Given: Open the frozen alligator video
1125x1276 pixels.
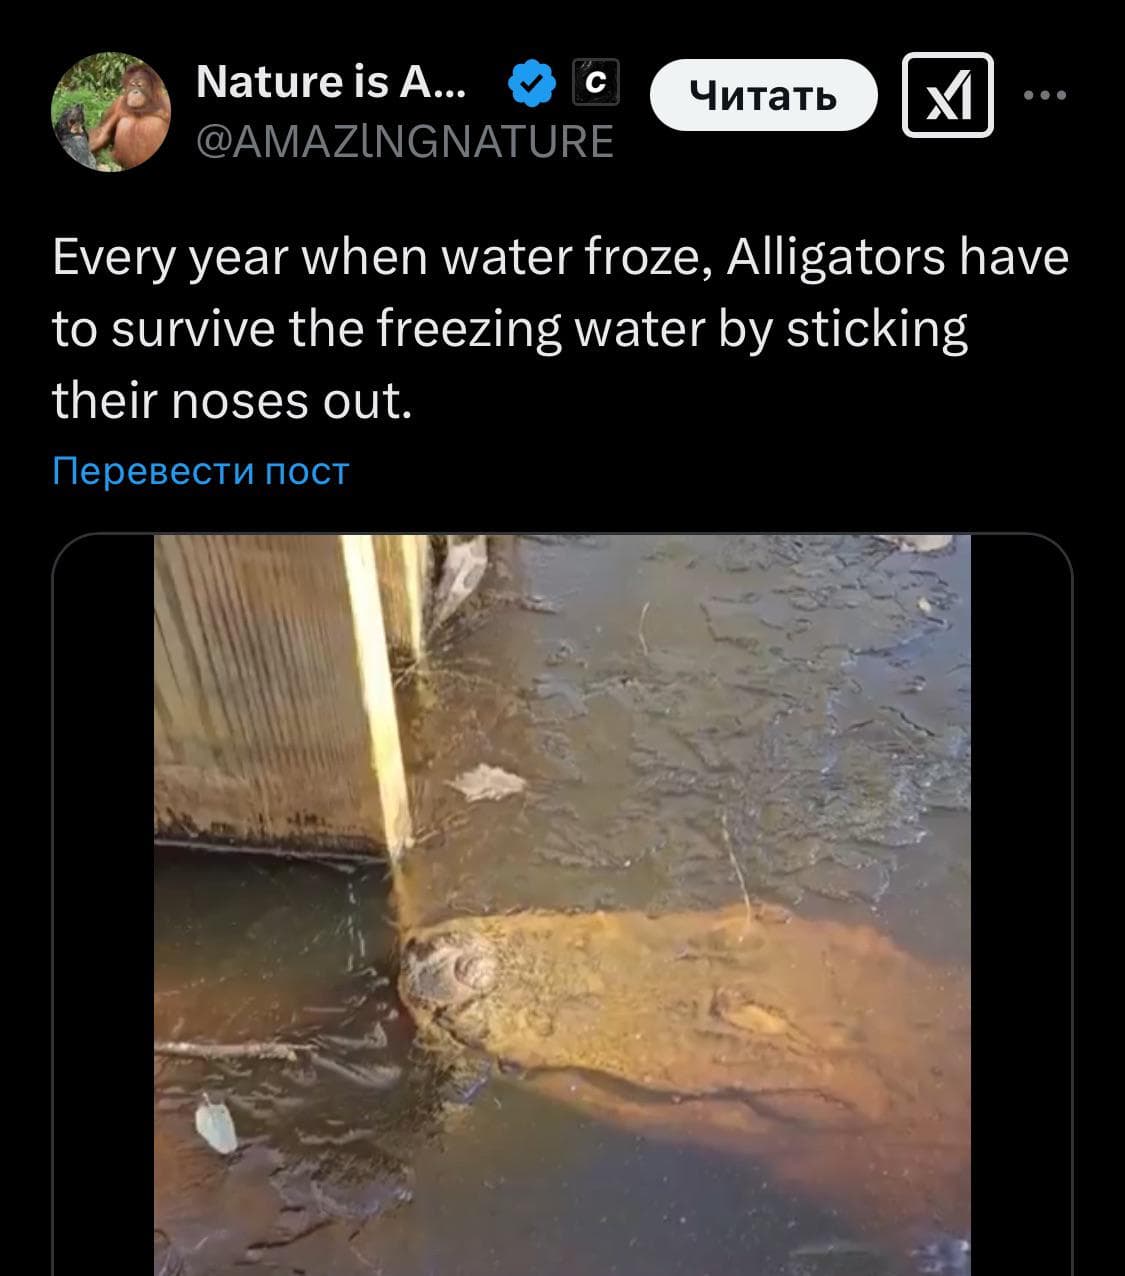Looking at the screenshot, I should tap(562, 905).
